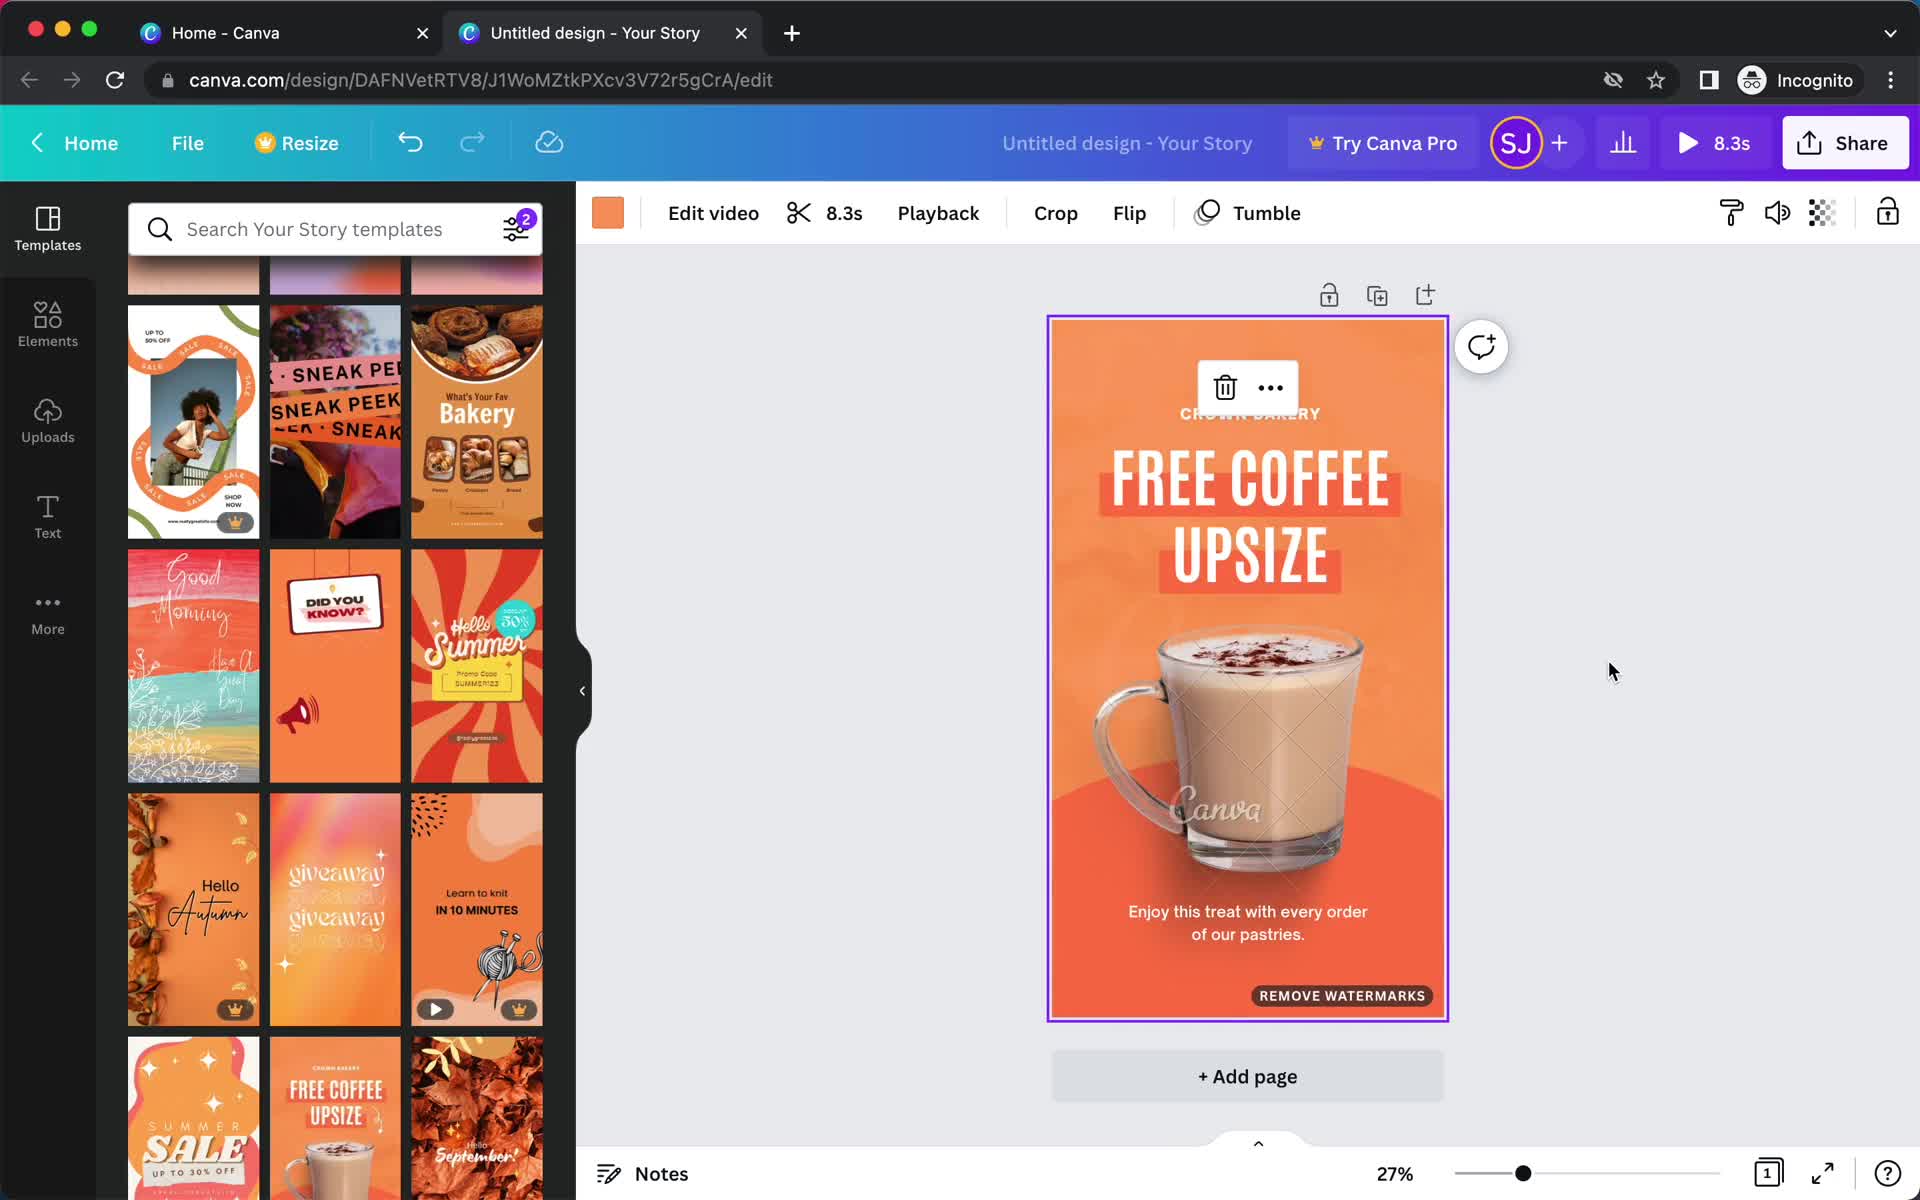Open the File menu

pyautogui.click(x=188, y=143)
